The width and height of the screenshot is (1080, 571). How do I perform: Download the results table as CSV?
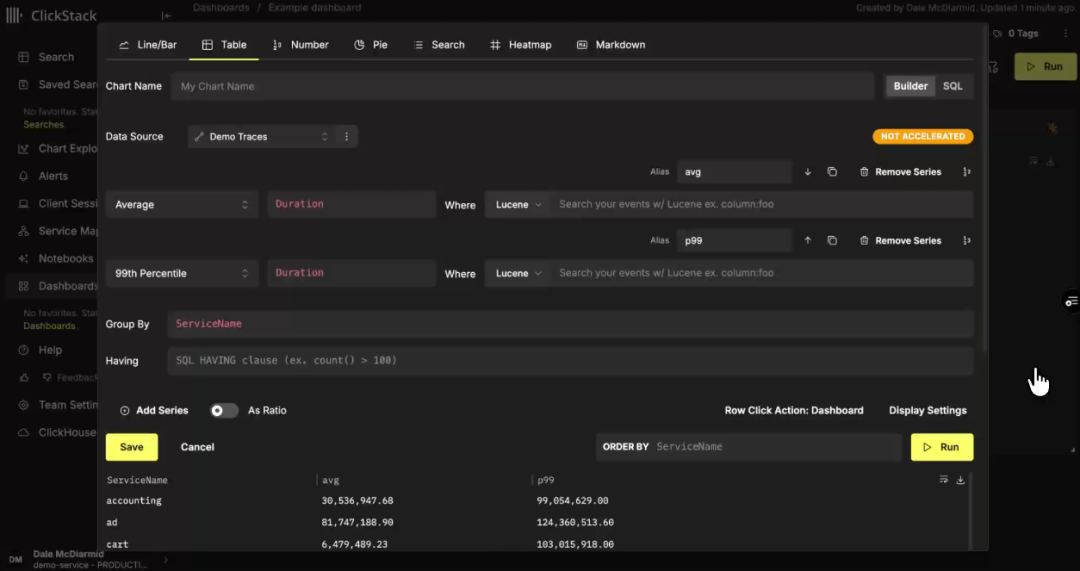[960, 480]
